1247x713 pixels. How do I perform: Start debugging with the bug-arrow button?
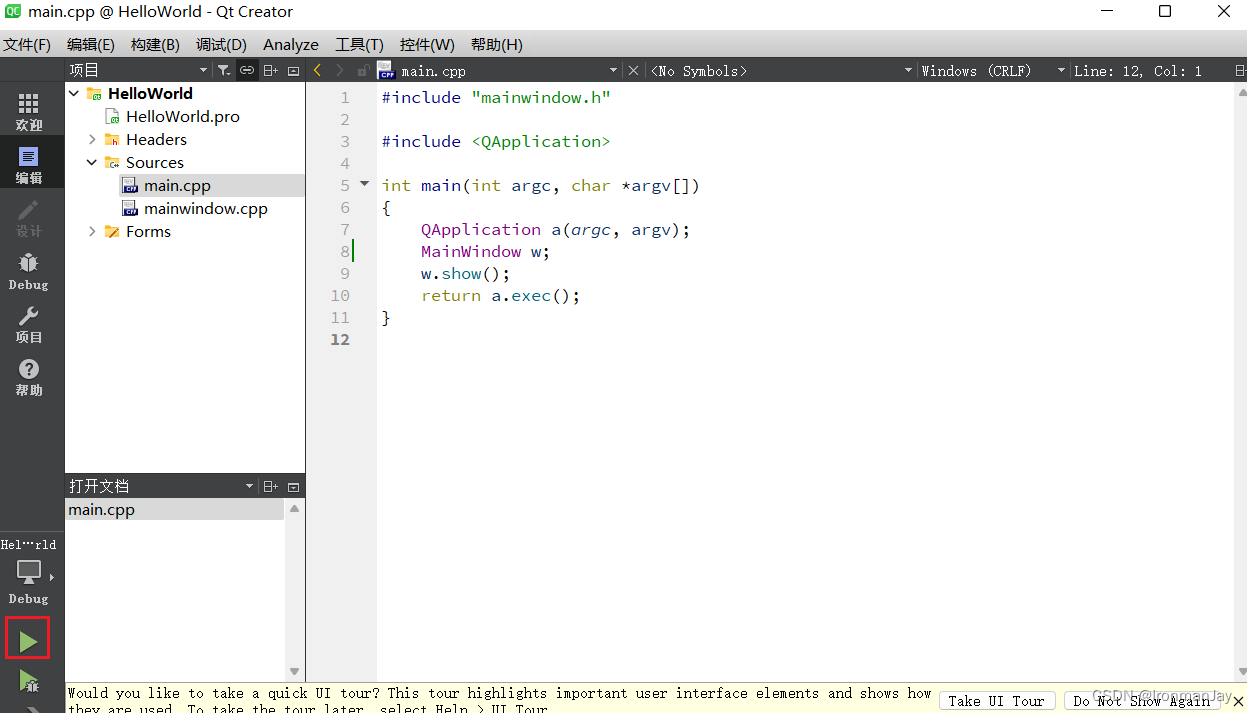[28, 683]
